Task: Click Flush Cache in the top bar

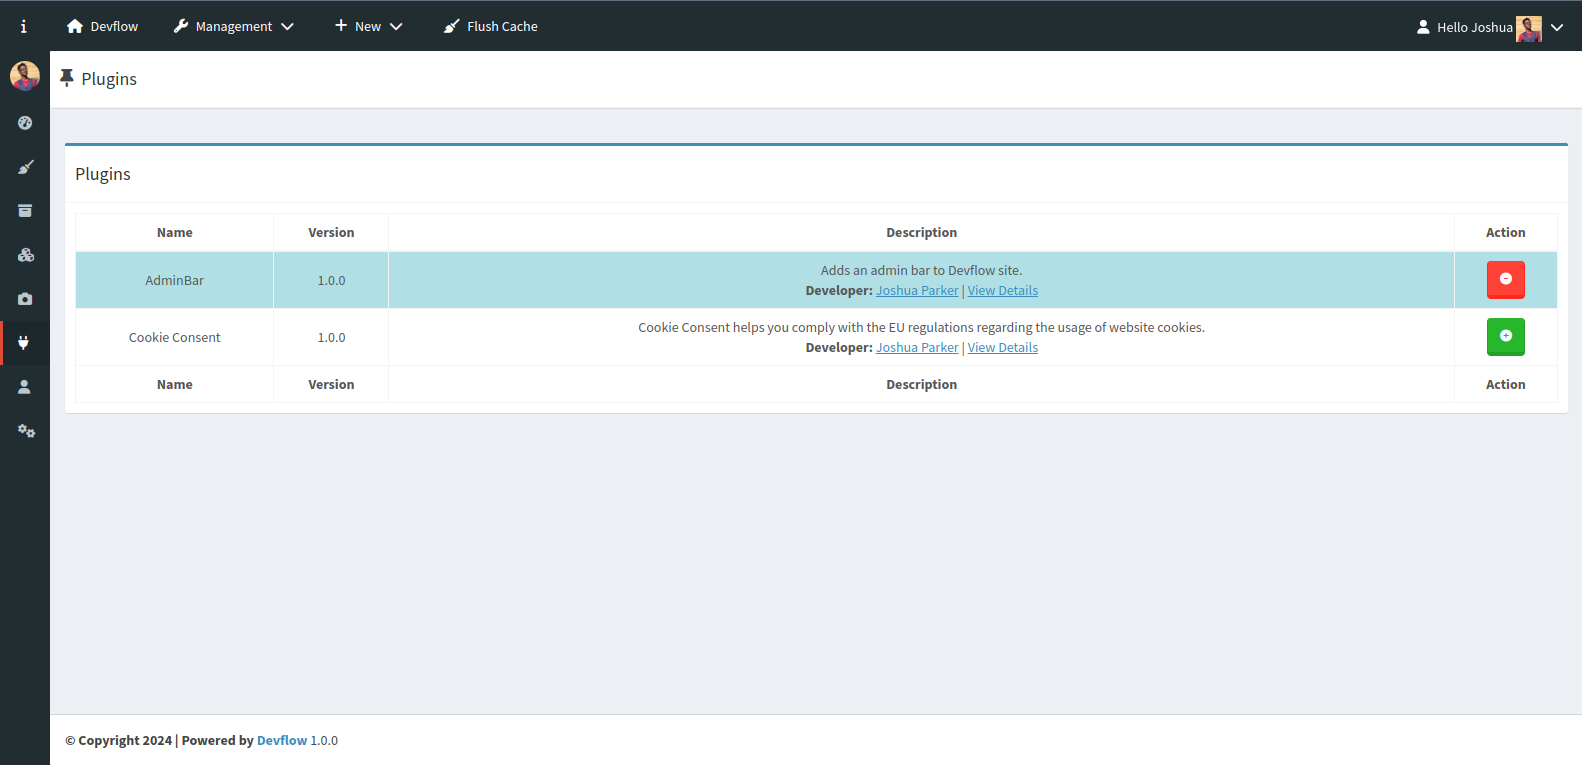Action: tap(491, 27)
